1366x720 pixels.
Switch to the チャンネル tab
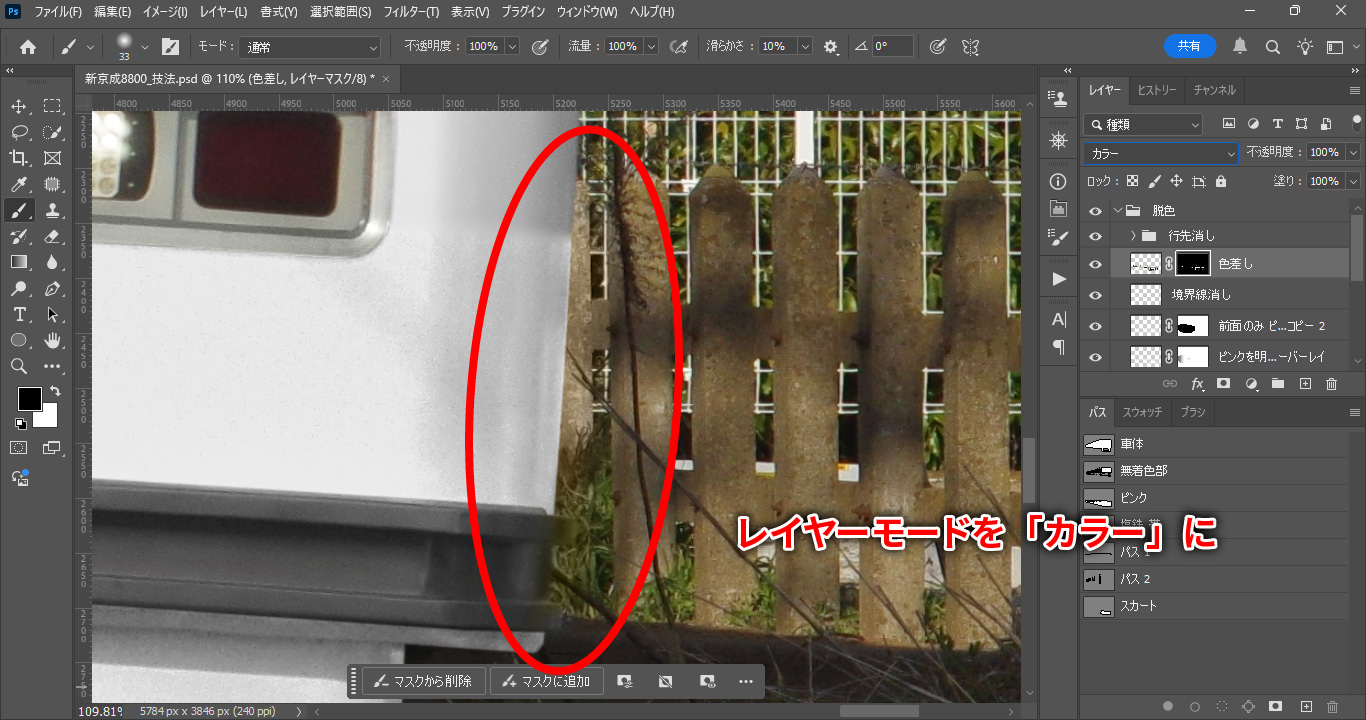pos(1214,90)
